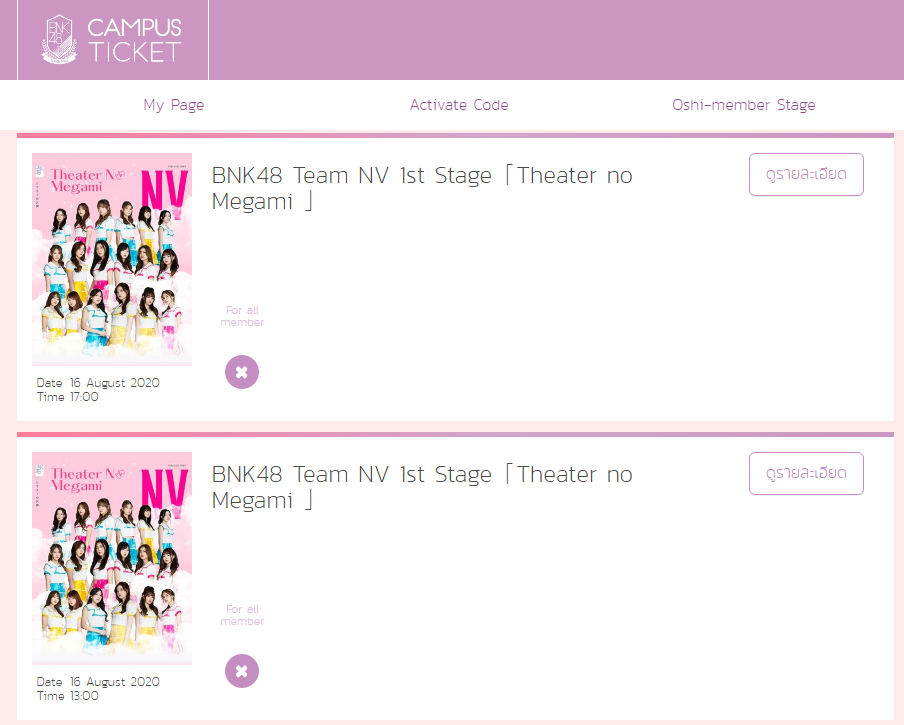Click the 'Time 17:00' text

(67, 397)
